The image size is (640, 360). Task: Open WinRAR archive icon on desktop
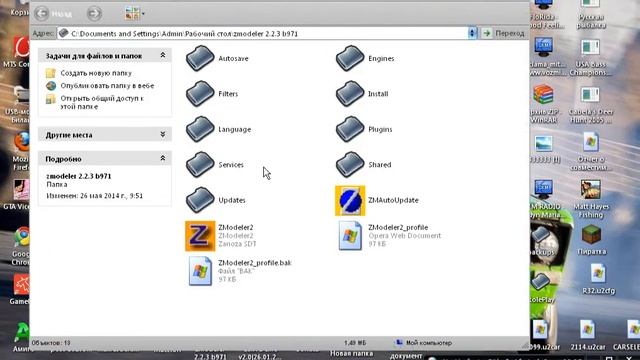click(543, 95)
